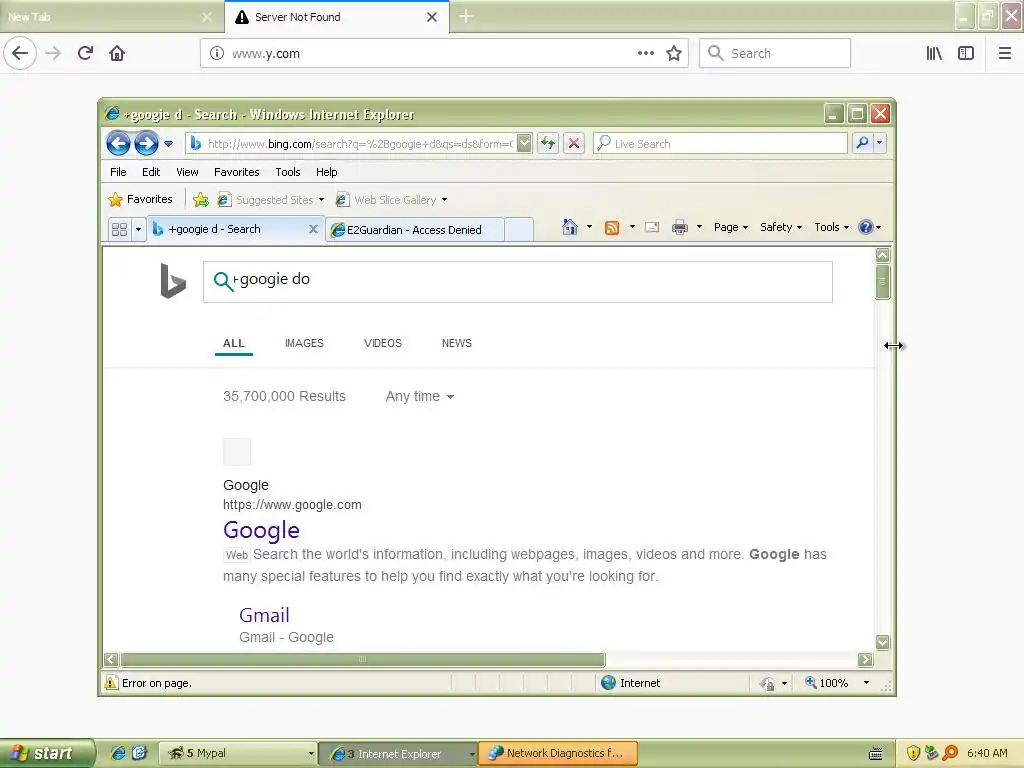1024x768 pixels.
Task: Open the View menu
Action: (x=187, y=172)
